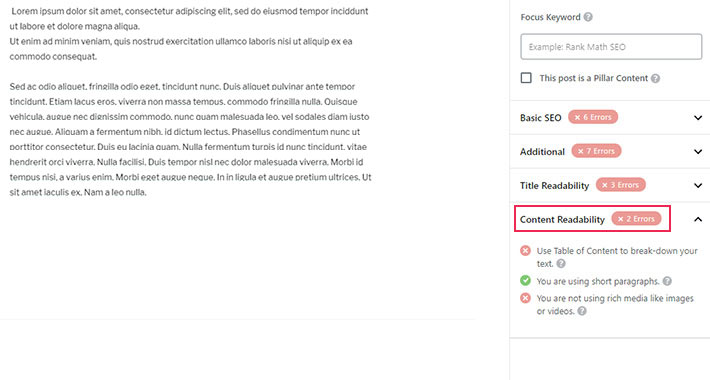This screenshot has width=710, height=380.
Task: Select the green short paragraphs check icon
Action: [x=525, y=281]
